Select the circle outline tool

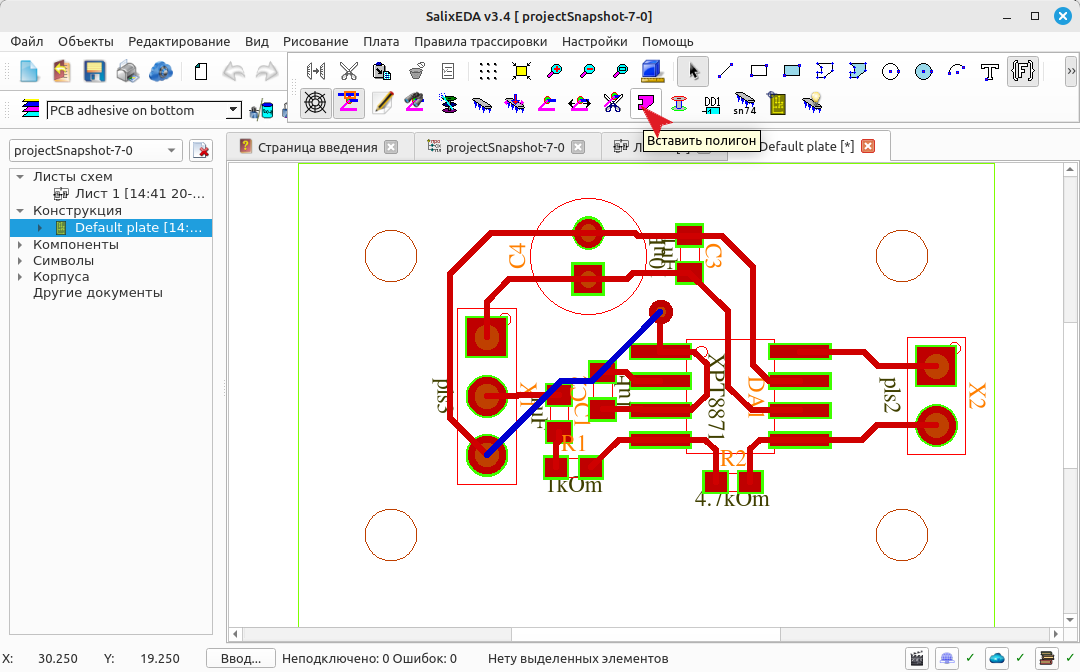(x=891, y=72)
